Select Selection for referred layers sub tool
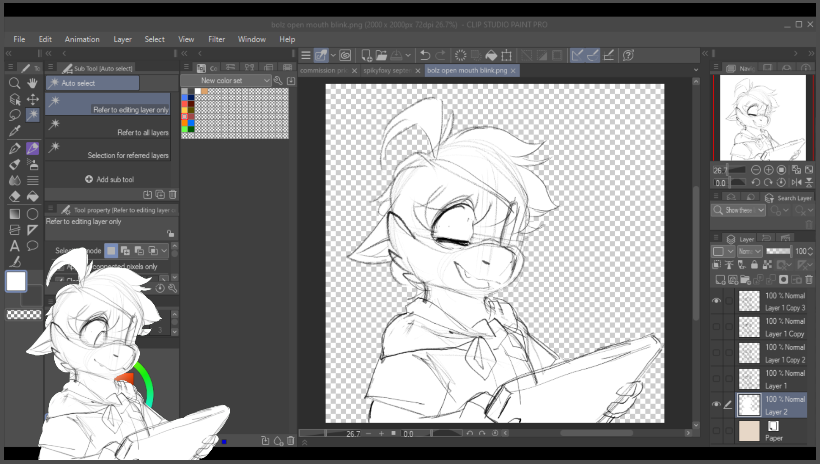Screen dimensions: 820x464 (108, 150)
